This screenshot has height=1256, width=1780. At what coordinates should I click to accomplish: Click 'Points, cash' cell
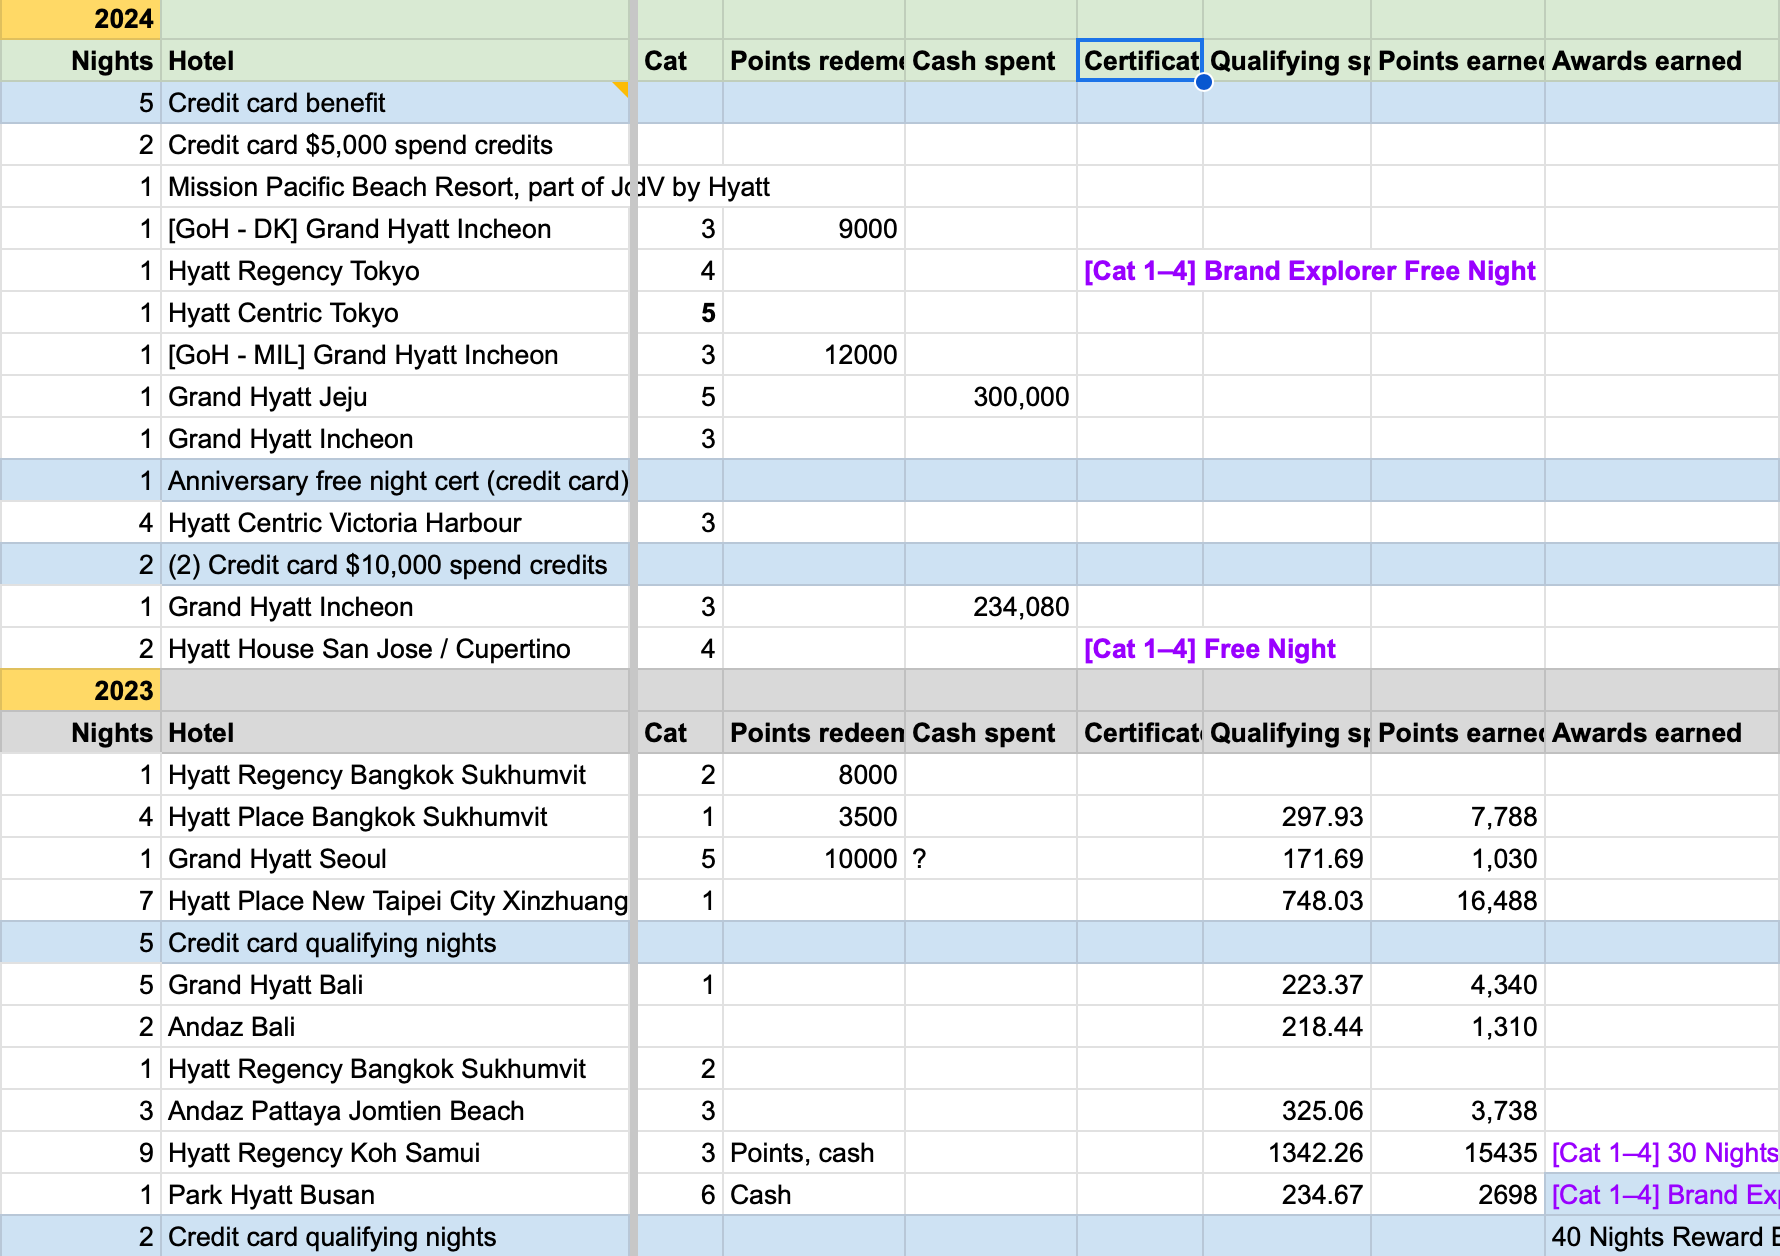coord(814,1153)
